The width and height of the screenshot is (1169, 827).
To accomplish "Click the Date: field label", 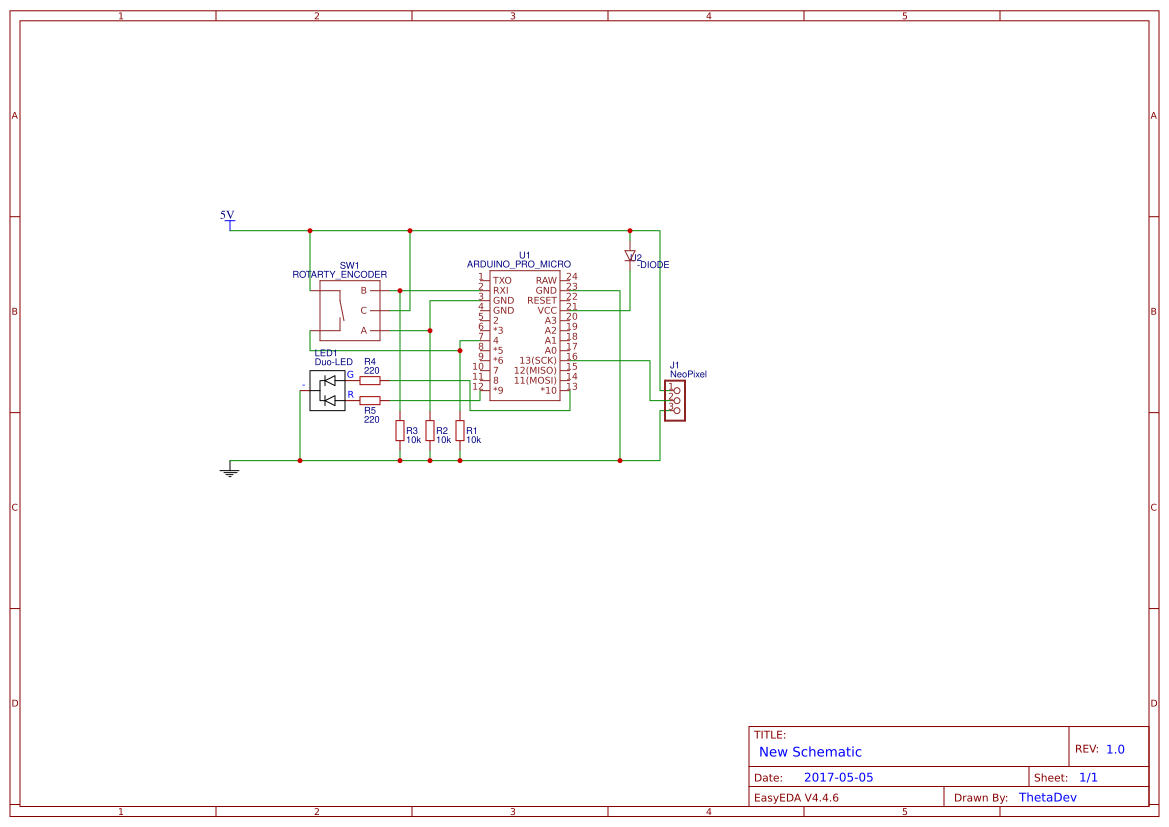I will coord(768,778).
